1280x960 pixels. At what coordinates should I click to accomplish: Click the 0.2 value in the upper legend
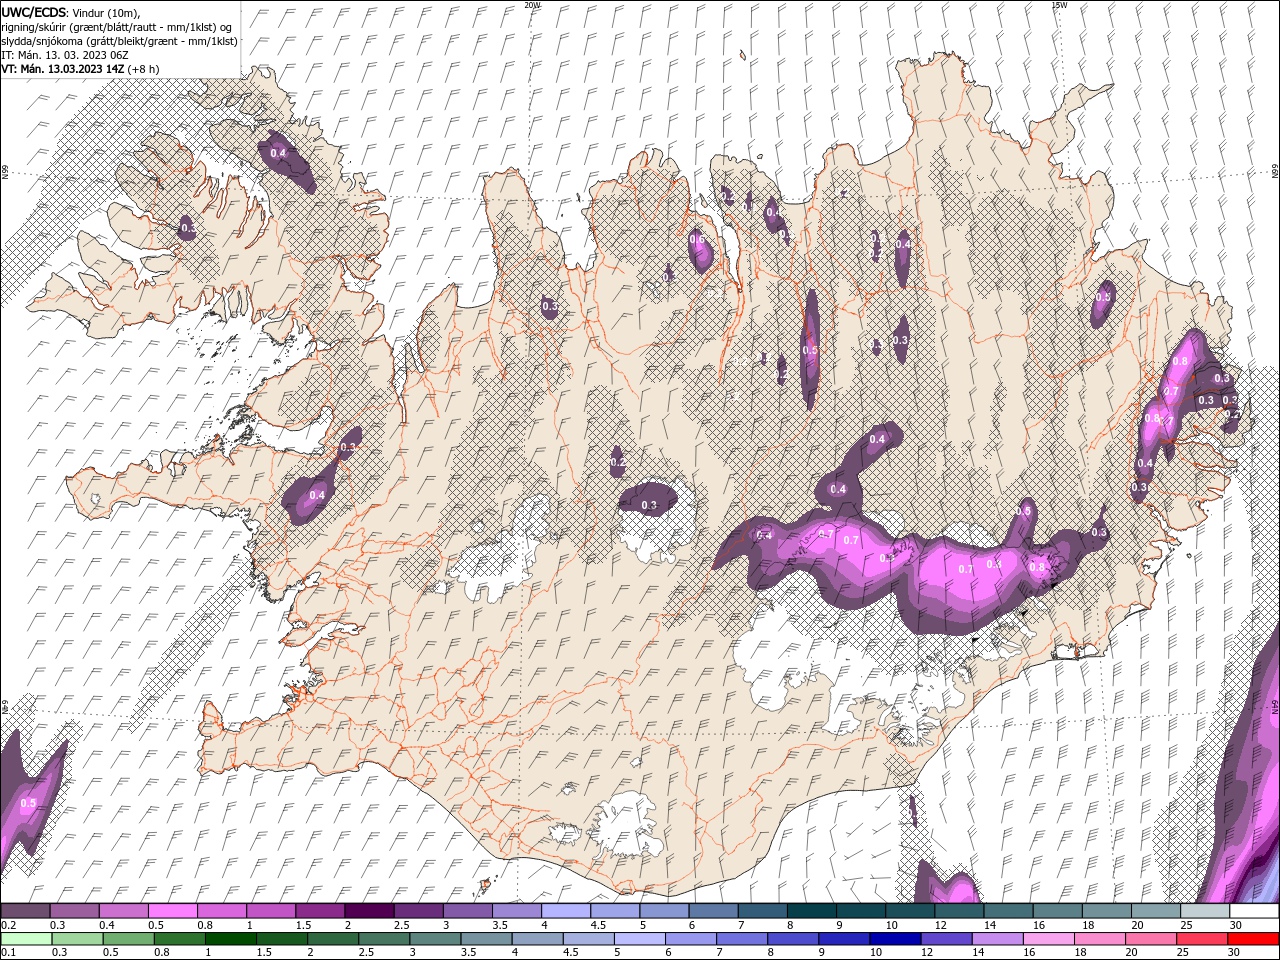pyautogui.click(x=8, y=925)
